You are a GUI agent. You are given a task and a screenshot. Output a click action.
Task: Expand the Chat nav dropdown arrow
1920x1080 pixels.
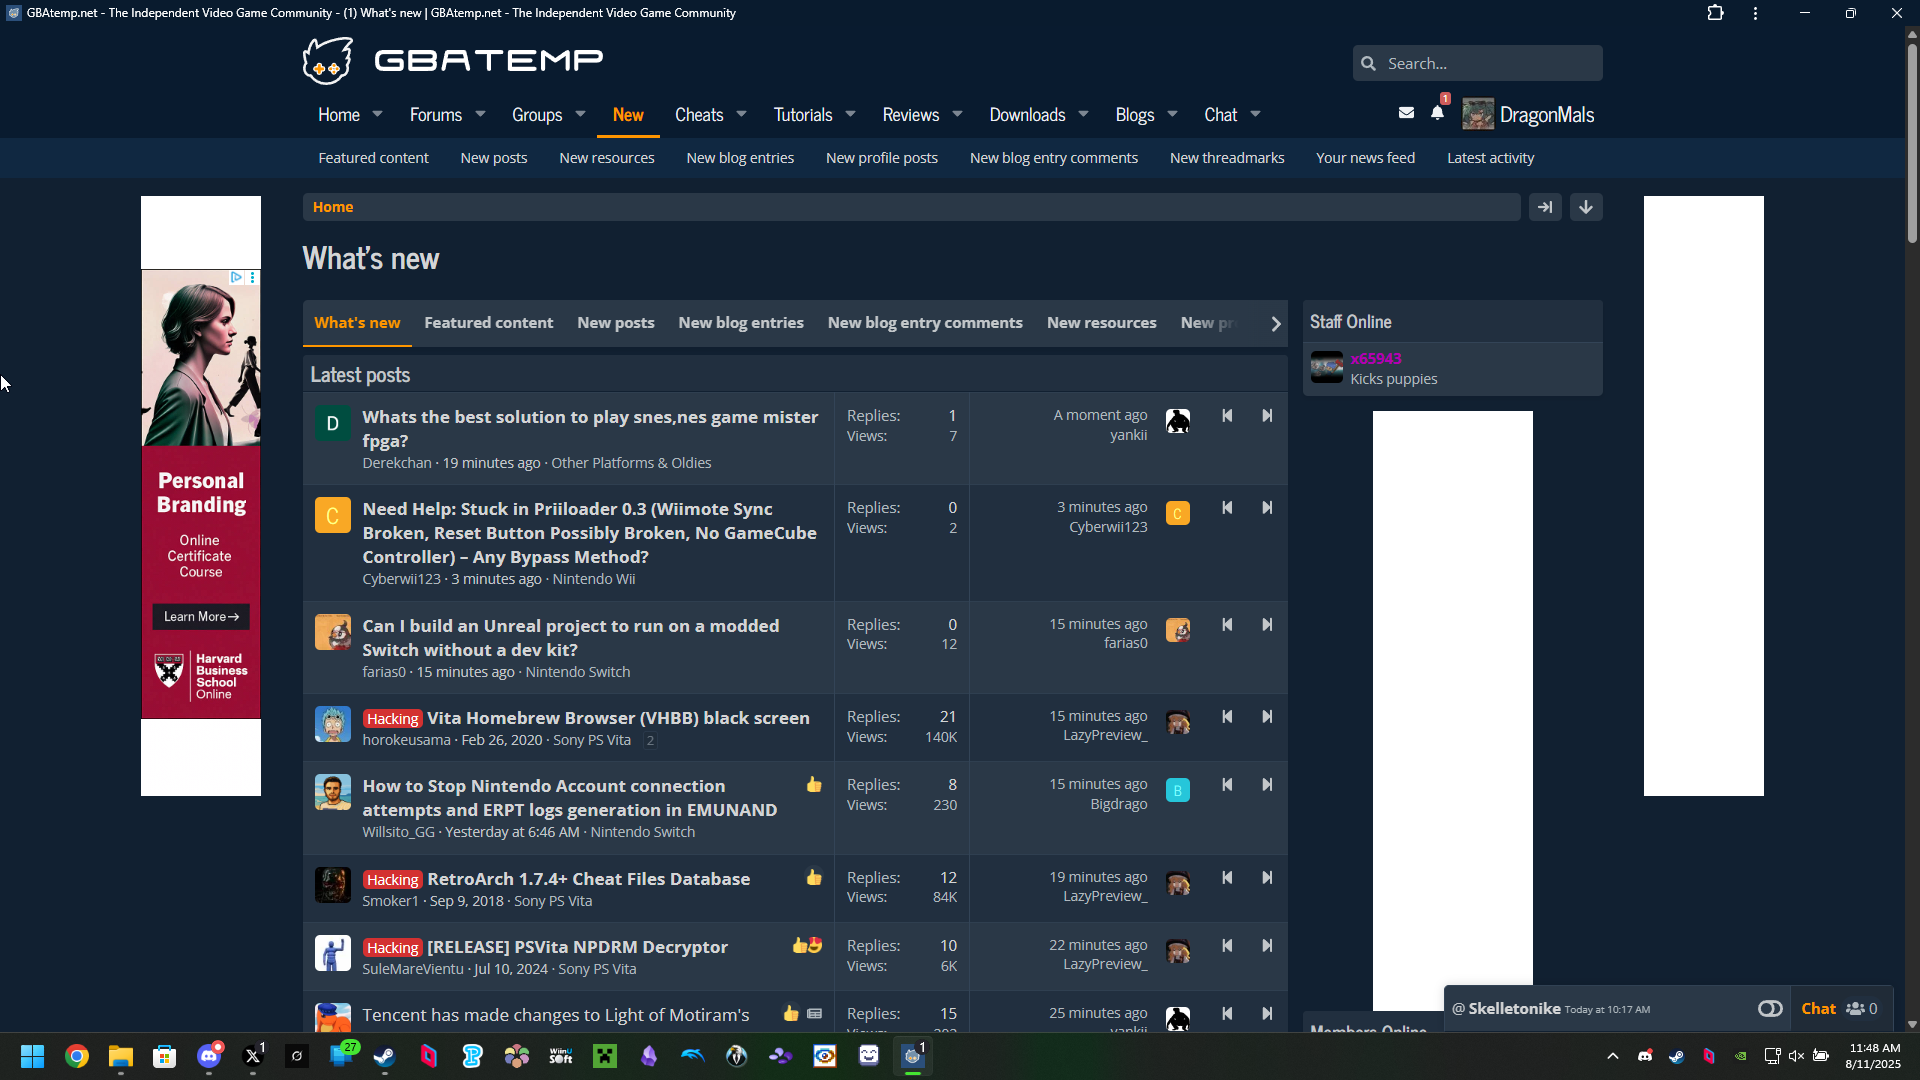[1256, 114]
